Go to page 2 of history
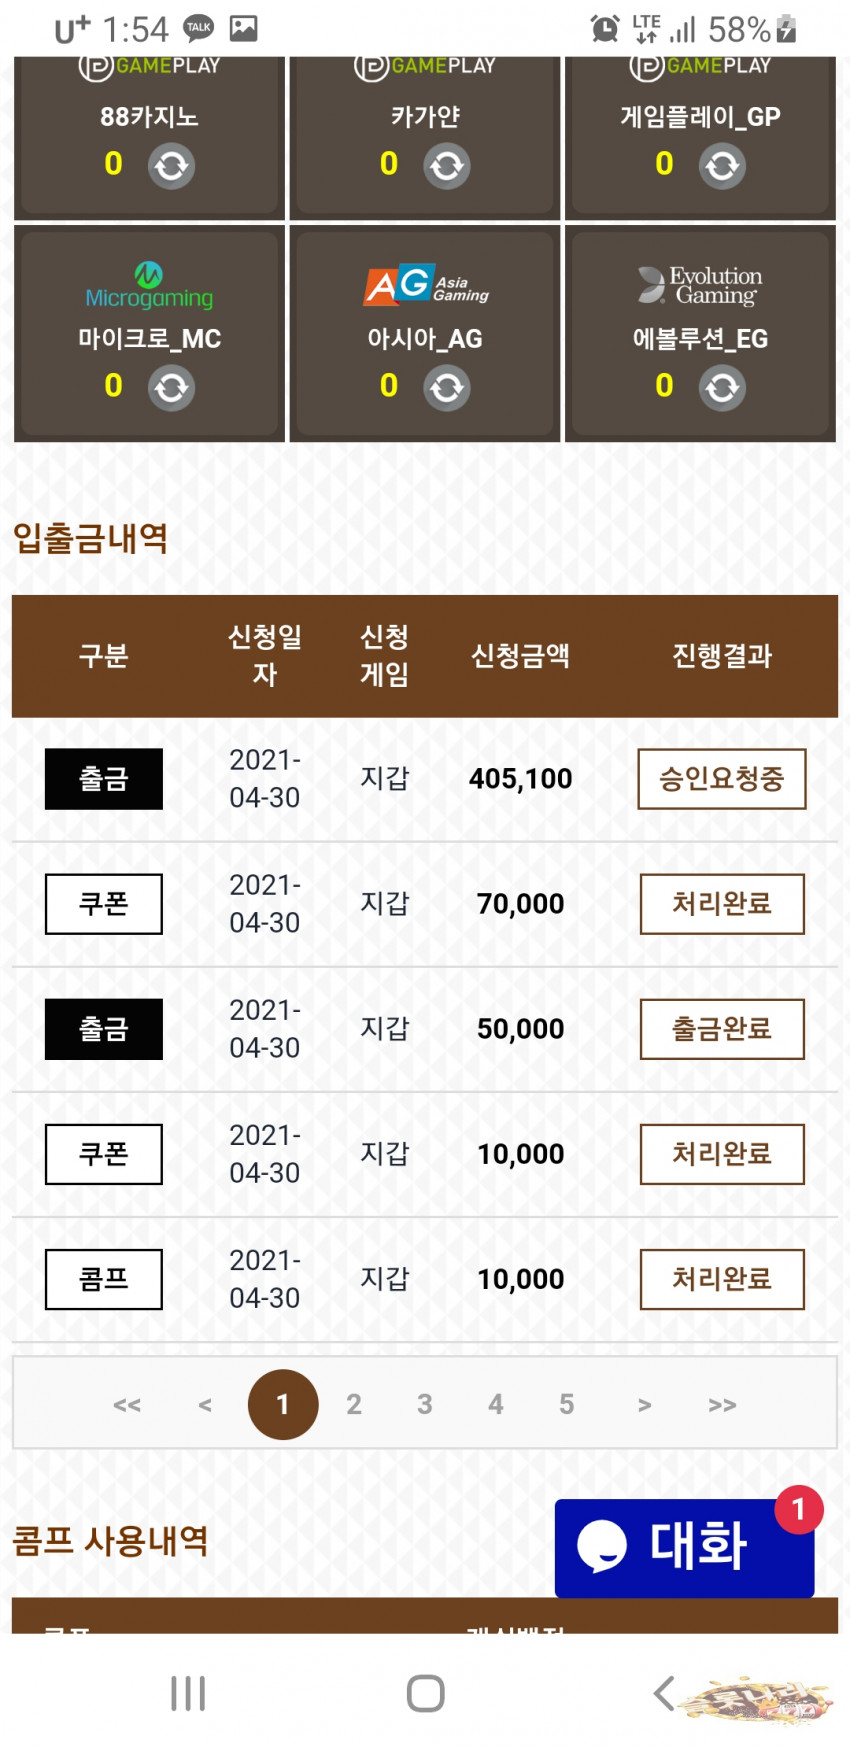The image size is (850, 1747). click(x=354, y=1404)
